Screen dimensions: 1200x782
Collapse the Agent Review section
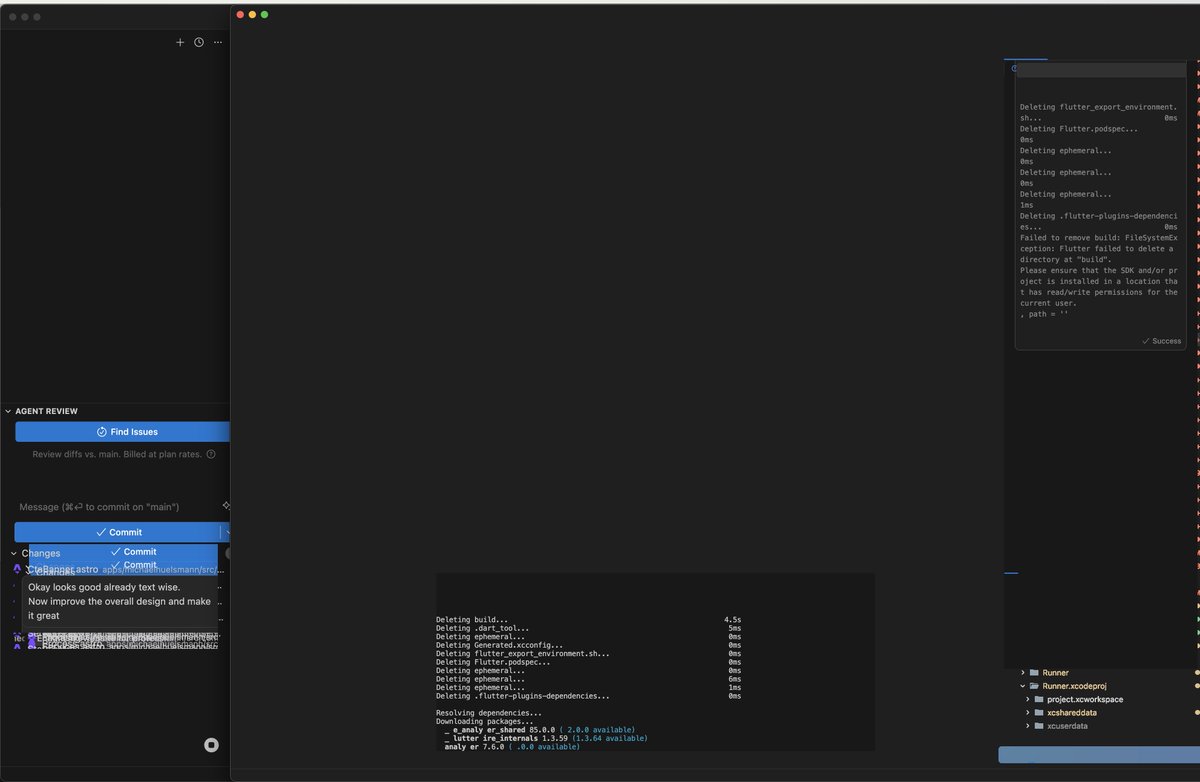(x=7, y=410)
